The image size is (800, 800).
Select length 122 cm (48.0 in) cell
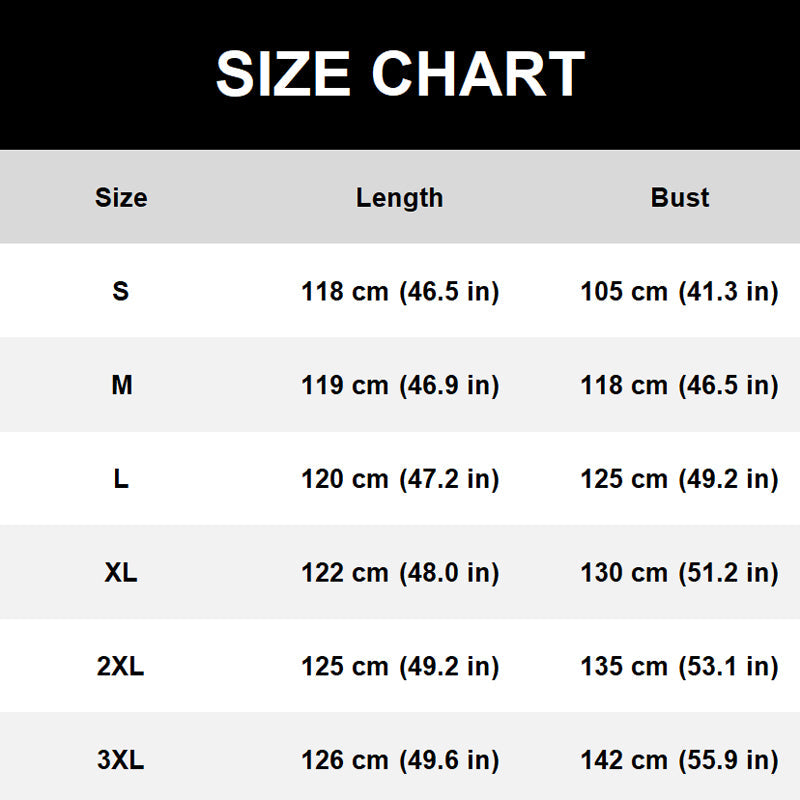[400, 573]
